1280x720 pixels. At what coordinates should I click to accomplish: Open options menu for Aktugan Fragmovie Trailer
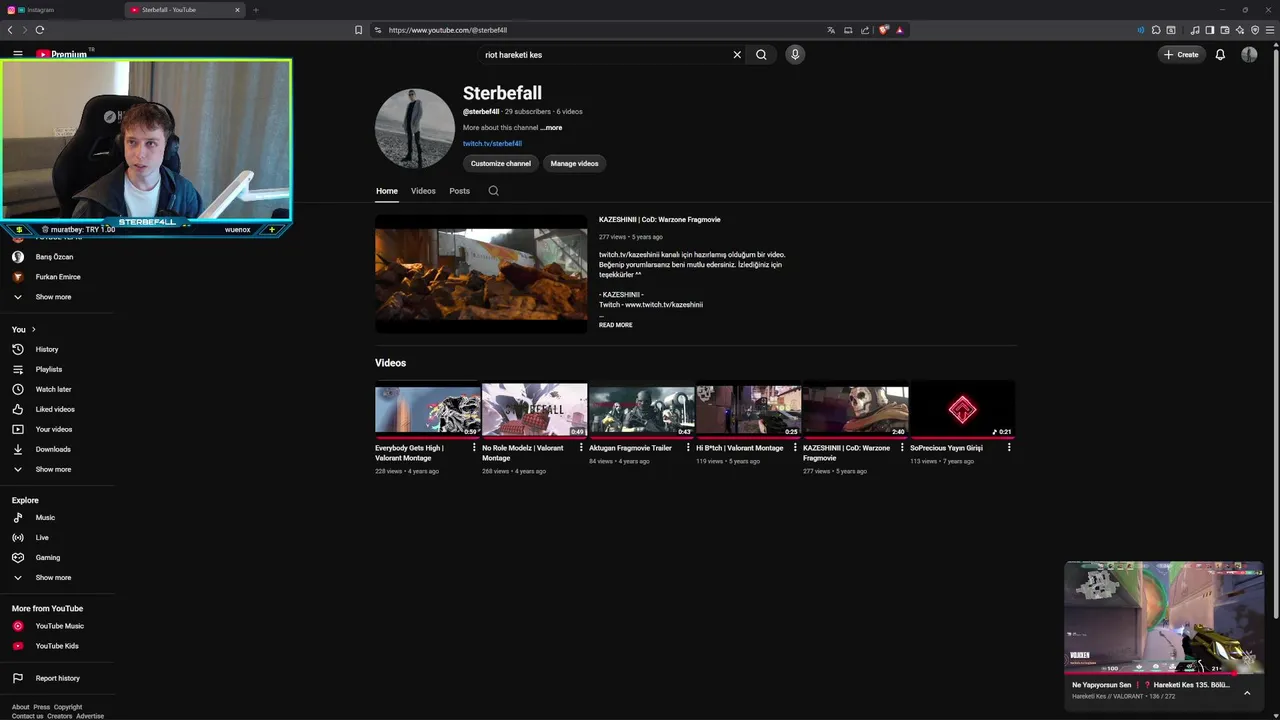pyautogui.click(x=688, y=448)
